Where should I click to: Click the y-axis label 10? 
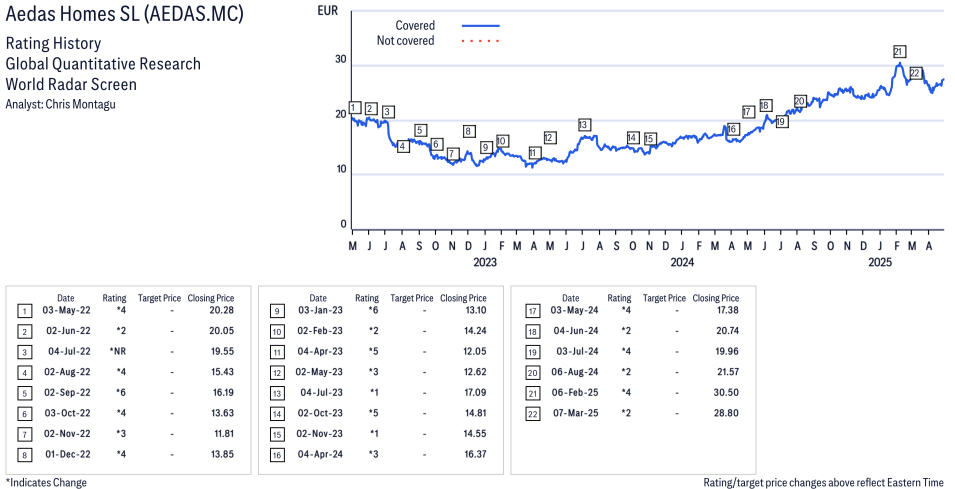tap(341, 169)
